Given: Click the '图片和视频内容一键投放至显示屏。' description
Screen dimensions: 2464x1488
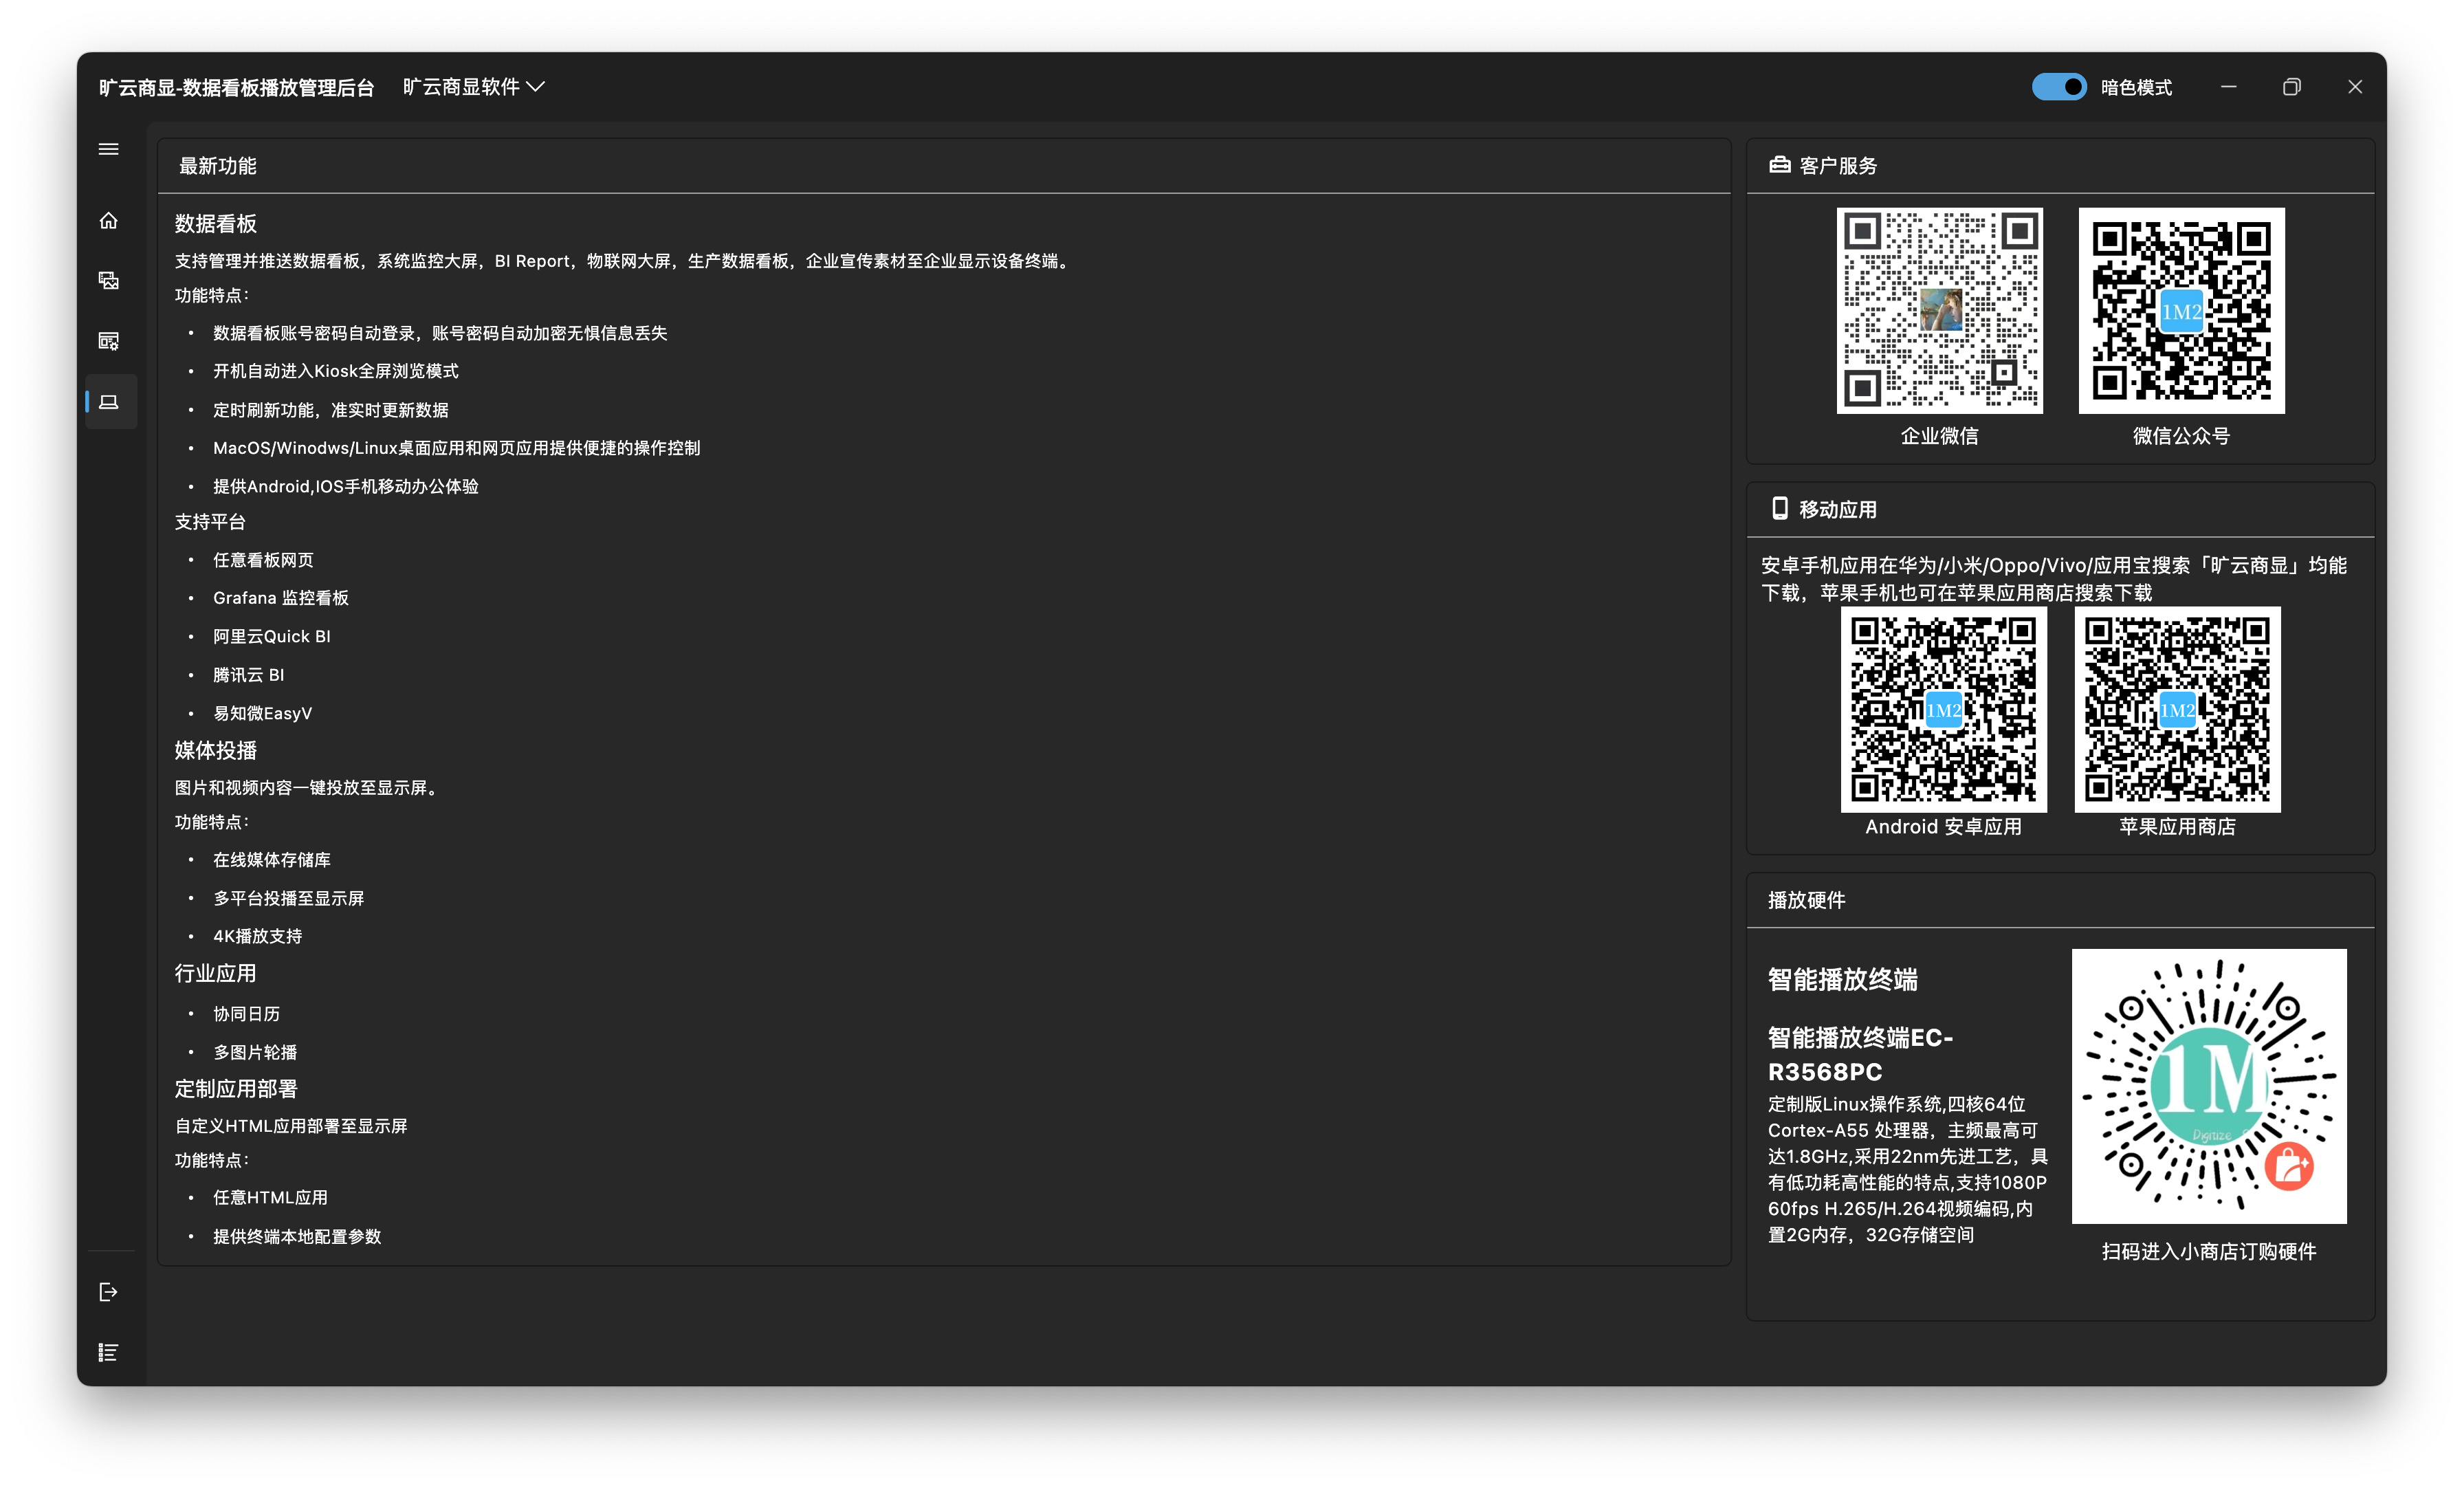Looking at the screenshot, I should click(x=309, y=788).
